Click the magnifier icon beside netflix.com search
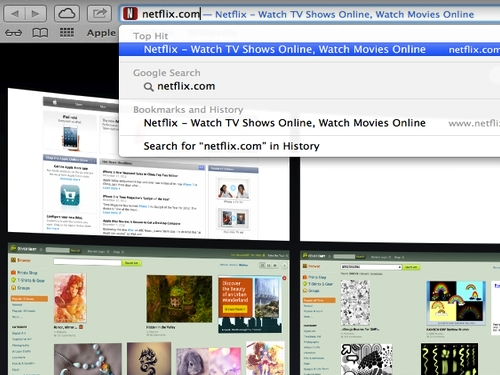 tap(148, 87)
